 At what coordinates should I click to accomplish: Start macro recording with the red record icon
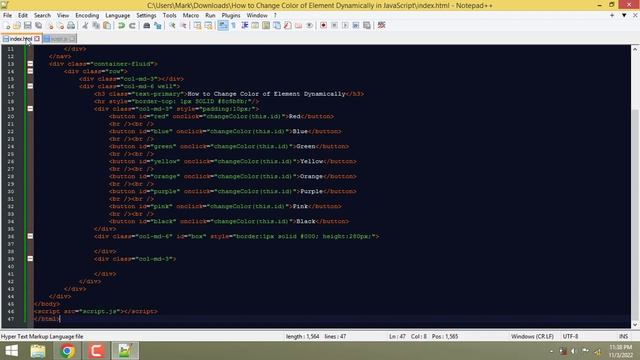pyautogui.click(x=323, y=25)
